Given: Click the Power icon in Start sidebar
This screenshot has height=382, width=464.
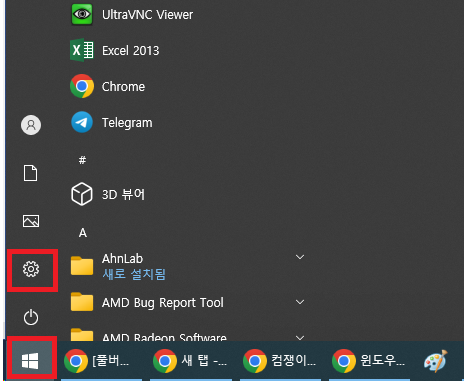Looking at the screenshot, I should tap(31, 317).
